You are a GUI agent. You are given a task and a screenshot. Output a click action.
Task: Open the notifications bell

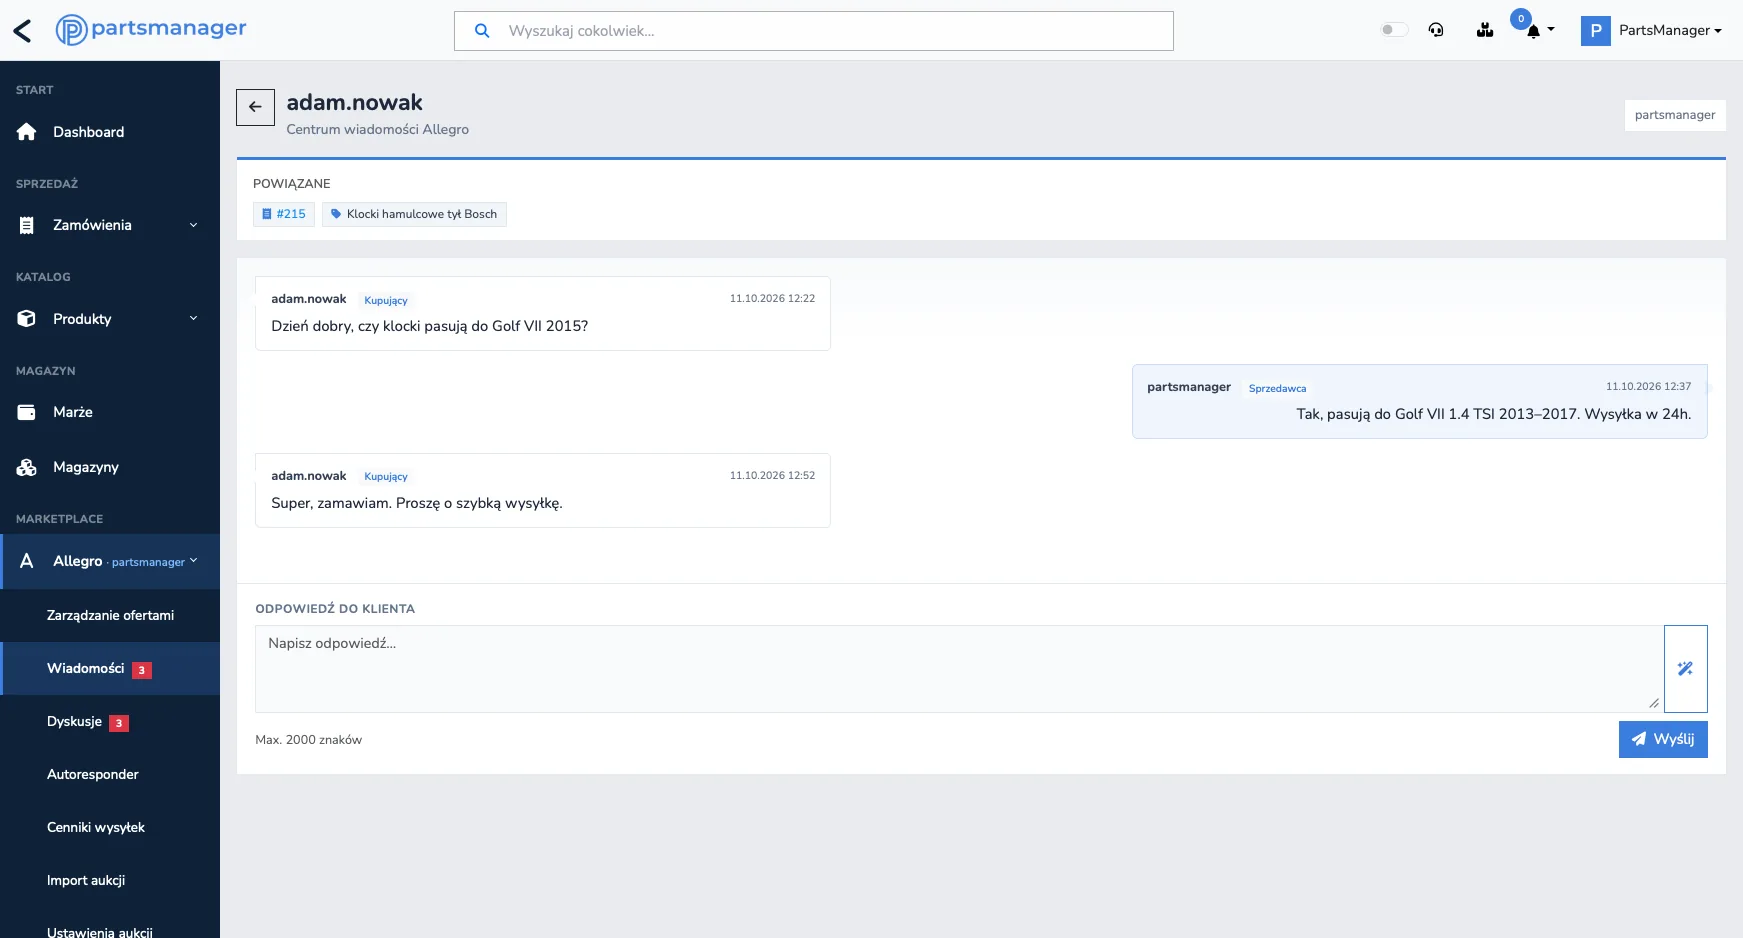point(1533,30)
